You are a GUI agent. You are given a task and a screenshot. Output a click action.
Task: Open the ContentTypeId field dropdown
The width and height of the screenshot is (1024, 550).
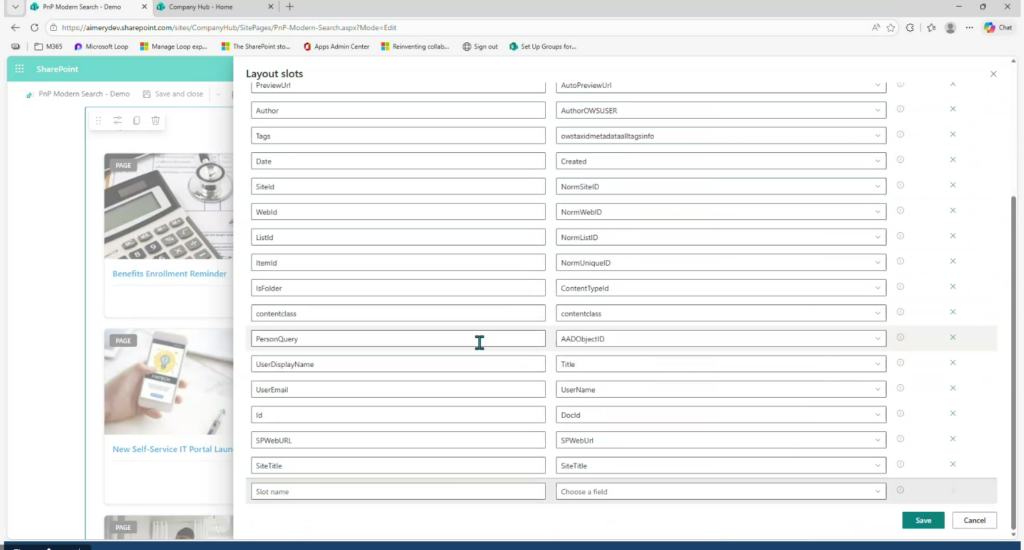click(878, 288)
